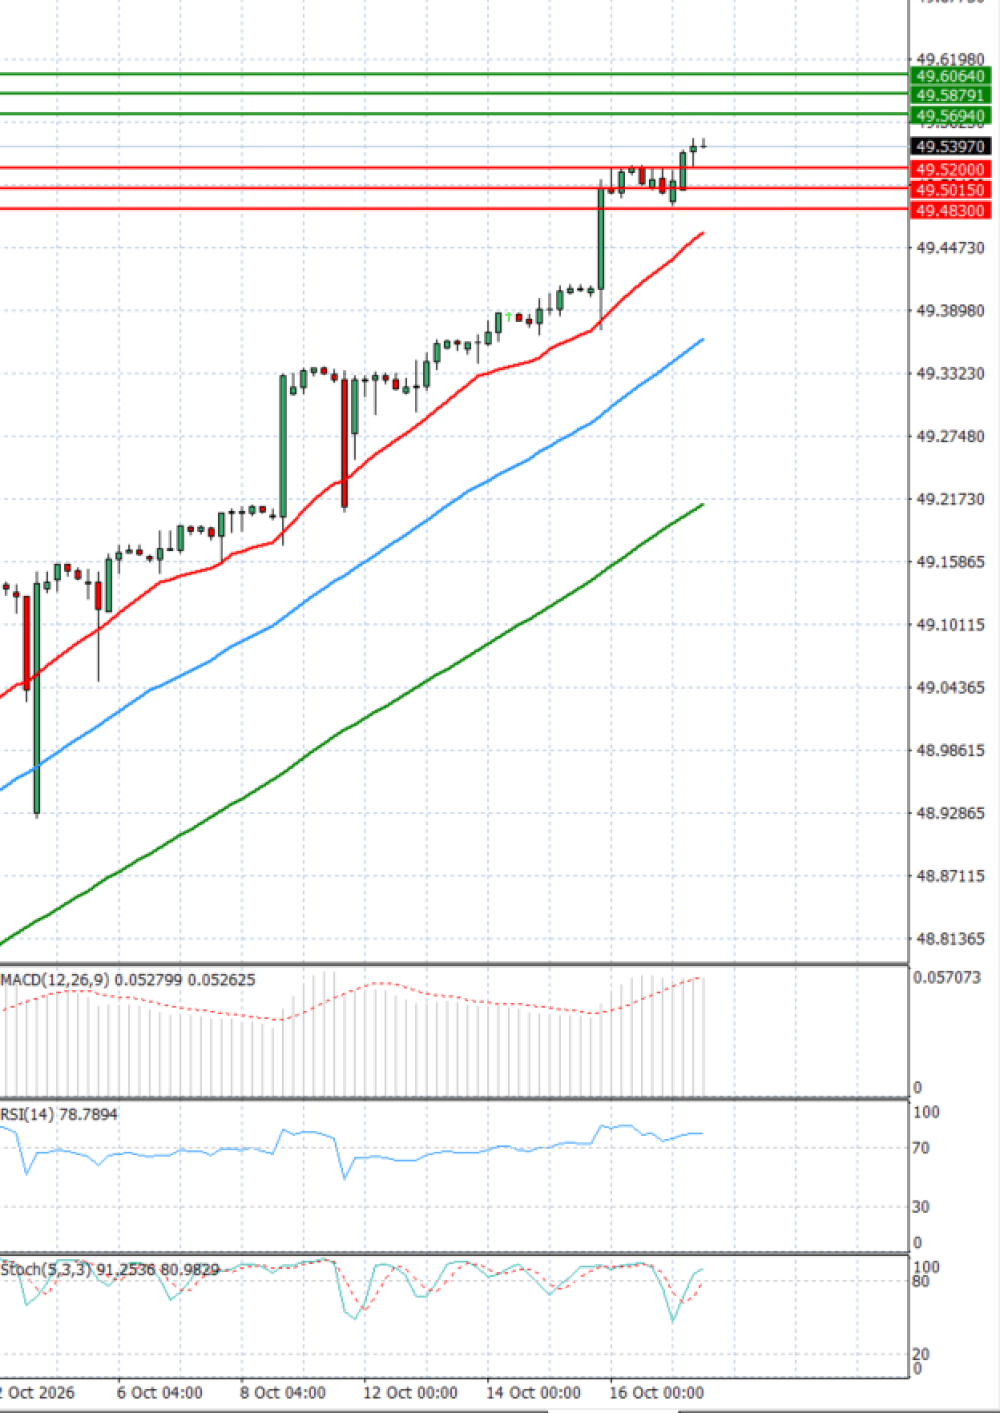Click the 49.33230 price scale value
The width and height of the screenshot is (1000, 1413).
(950, 374)
